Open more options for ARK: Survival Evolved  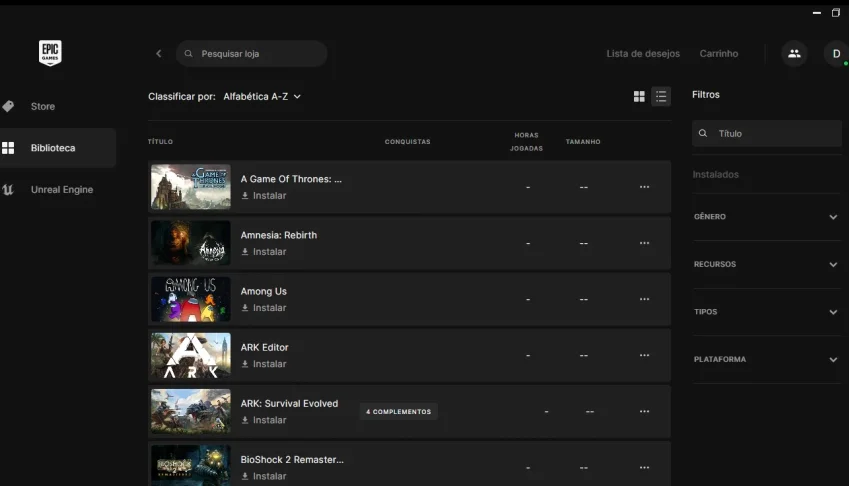click(644, 411)
